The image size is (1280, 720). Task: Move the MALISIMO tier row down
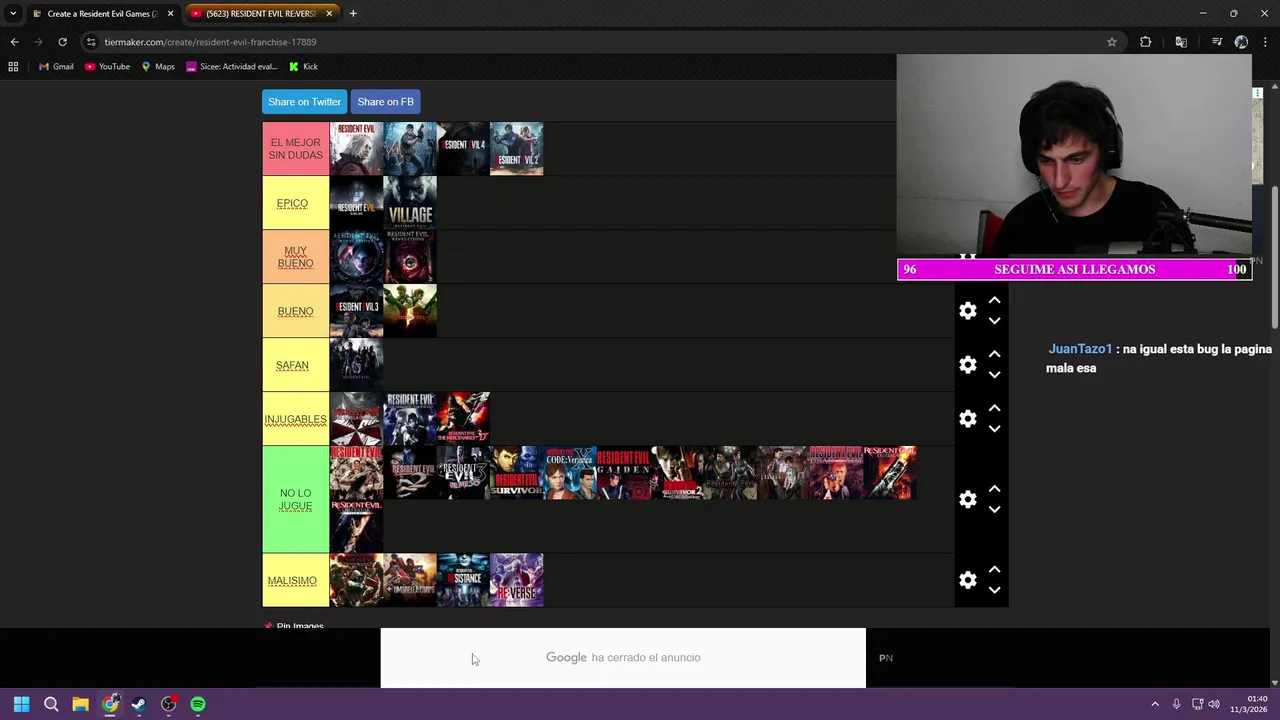[x=994, y=590]
